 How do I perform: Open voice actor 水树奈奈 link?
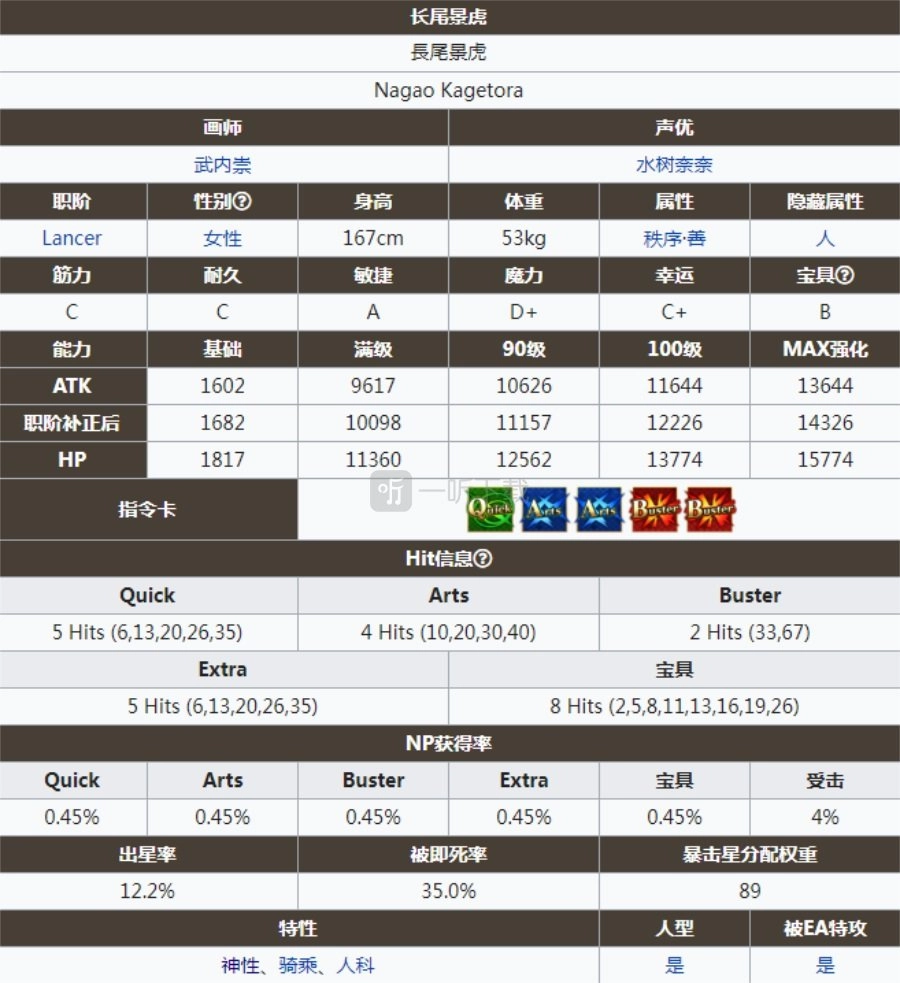pos(674,165)
